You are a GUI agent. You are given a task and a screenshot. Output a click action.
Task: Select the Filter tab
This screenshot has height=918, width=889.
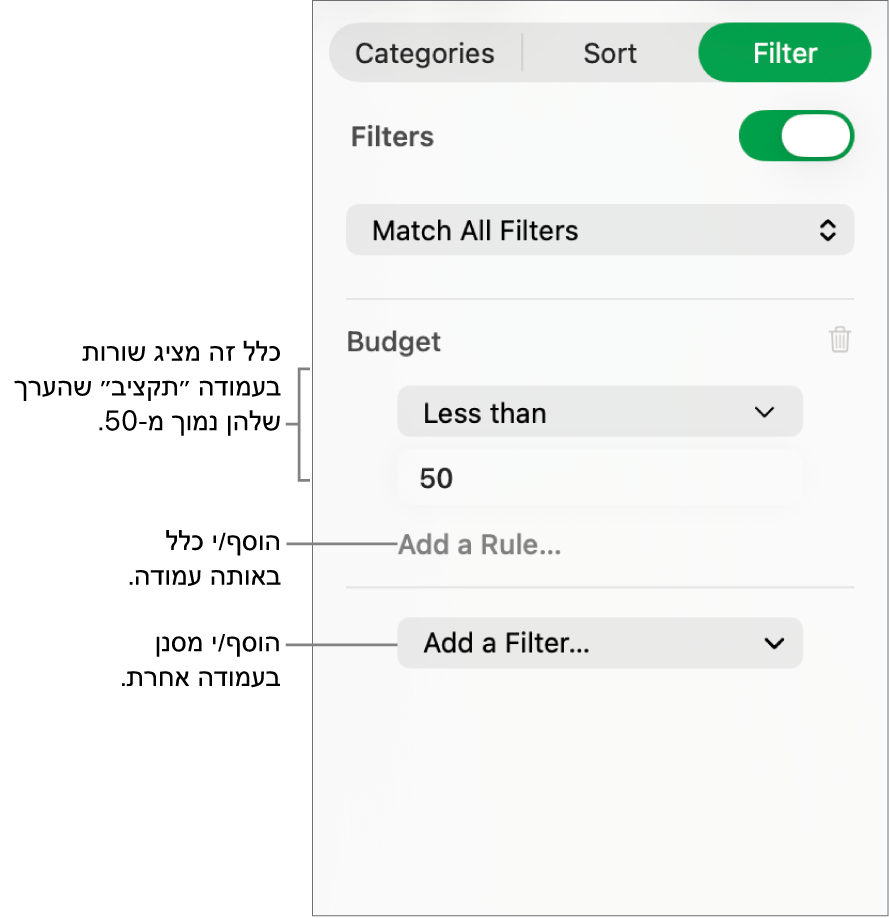tap(785, 53)
